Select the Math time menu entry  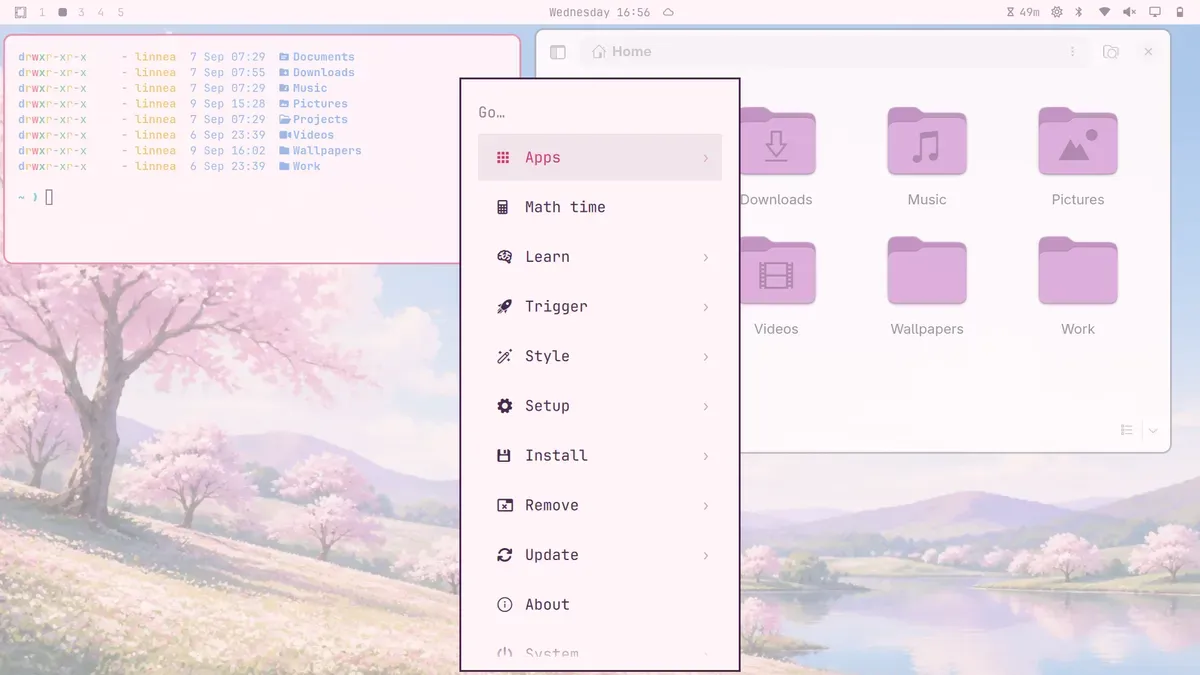click(x=600, y=207)
